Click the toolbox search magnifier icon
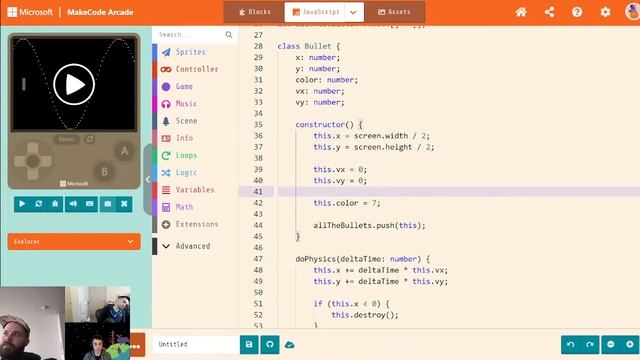This screenshot has height=360, width=640. coord(229,35)
